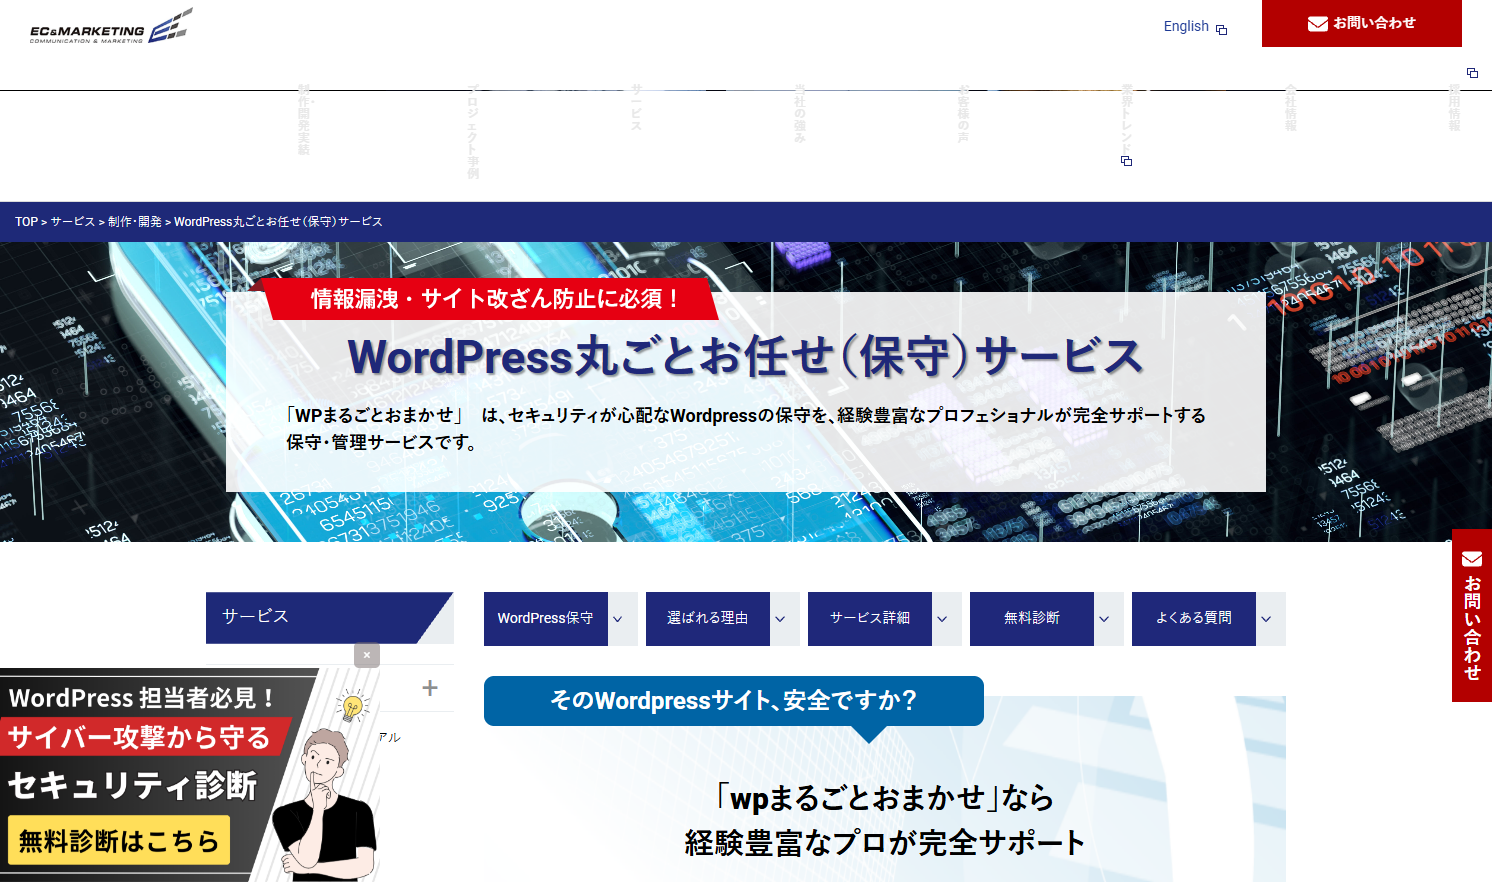This screenshot has width=1492, height=882.
Task: Click the plus expander in the sidebar
Action: (x=430, y=688)
